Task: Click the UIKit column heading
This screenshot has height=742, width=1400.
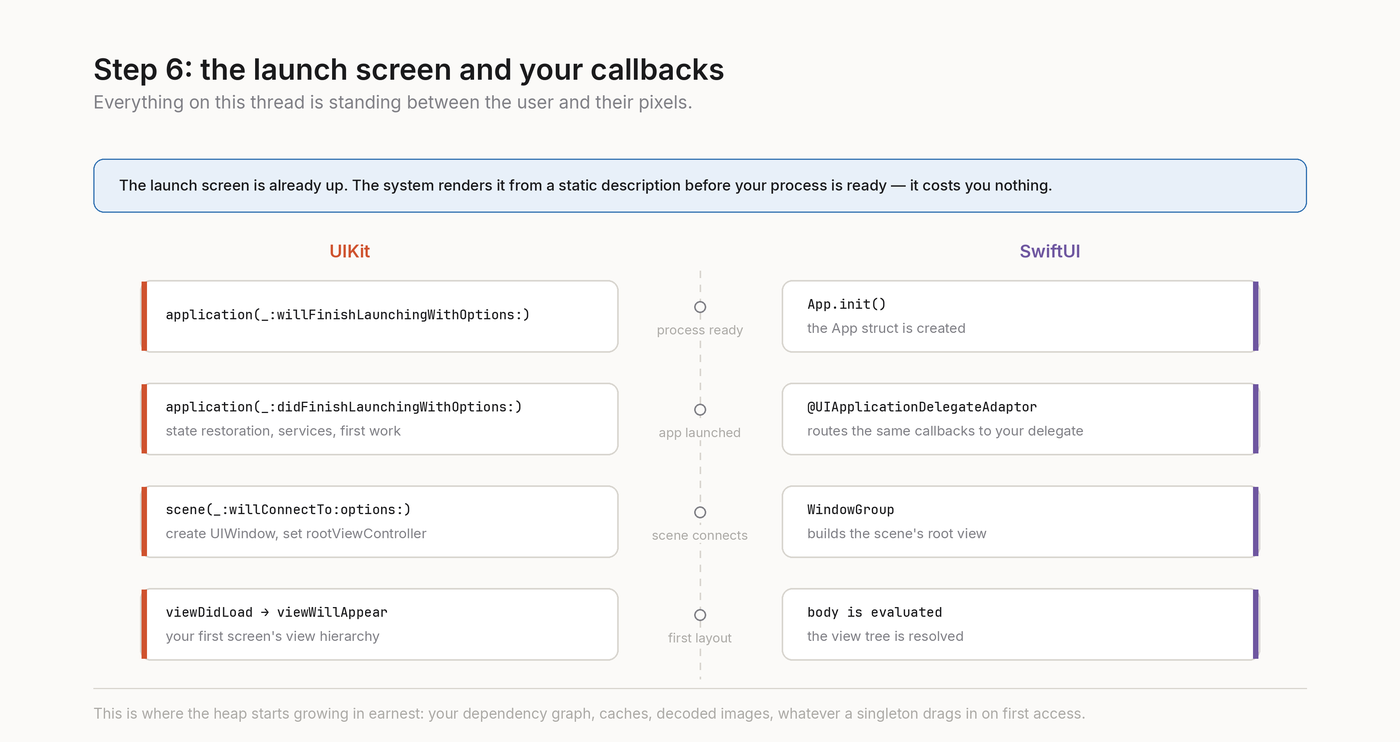Action: click(350, 252)
